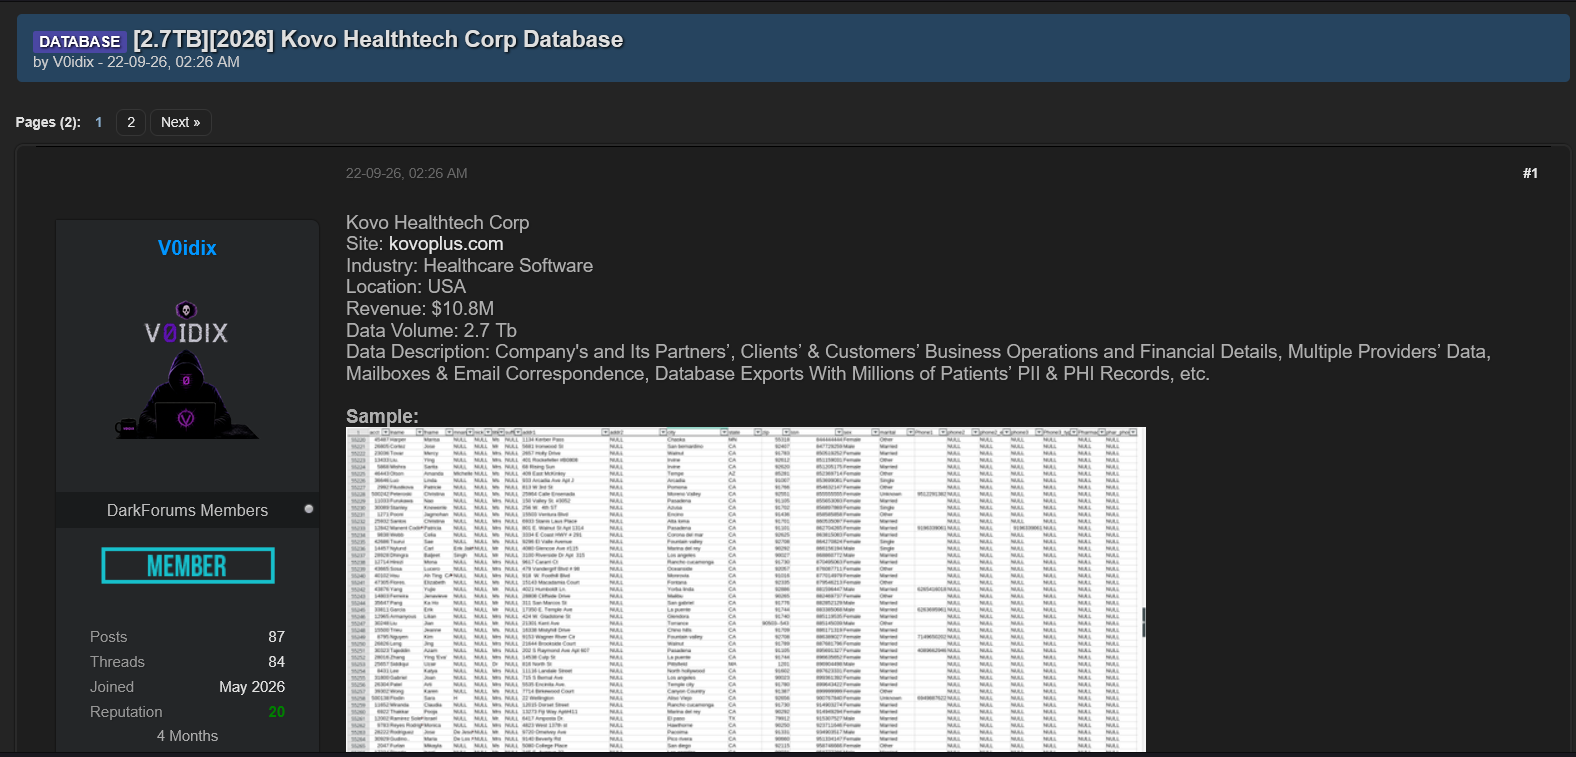Click the 'Pages (2):' label
Screen dimensions: 1576x757
click(48, 122)
